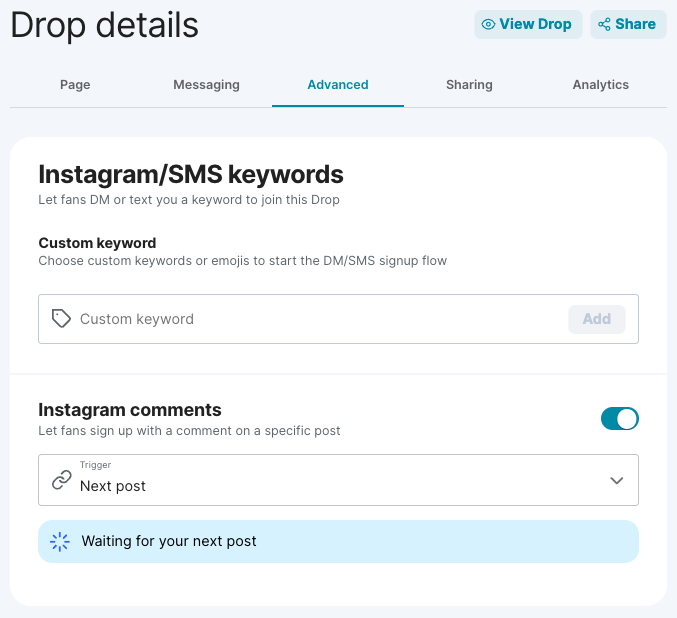
Task: Show the Analytics tab
Action: 600,85
